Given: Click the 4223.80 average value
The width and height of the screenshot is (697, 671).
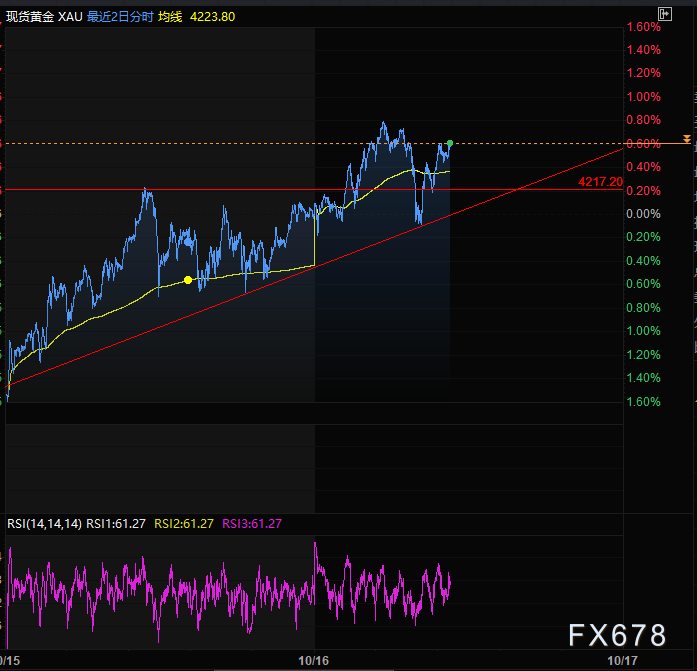Looking at the screenshot, I should (x=214, y=16).
